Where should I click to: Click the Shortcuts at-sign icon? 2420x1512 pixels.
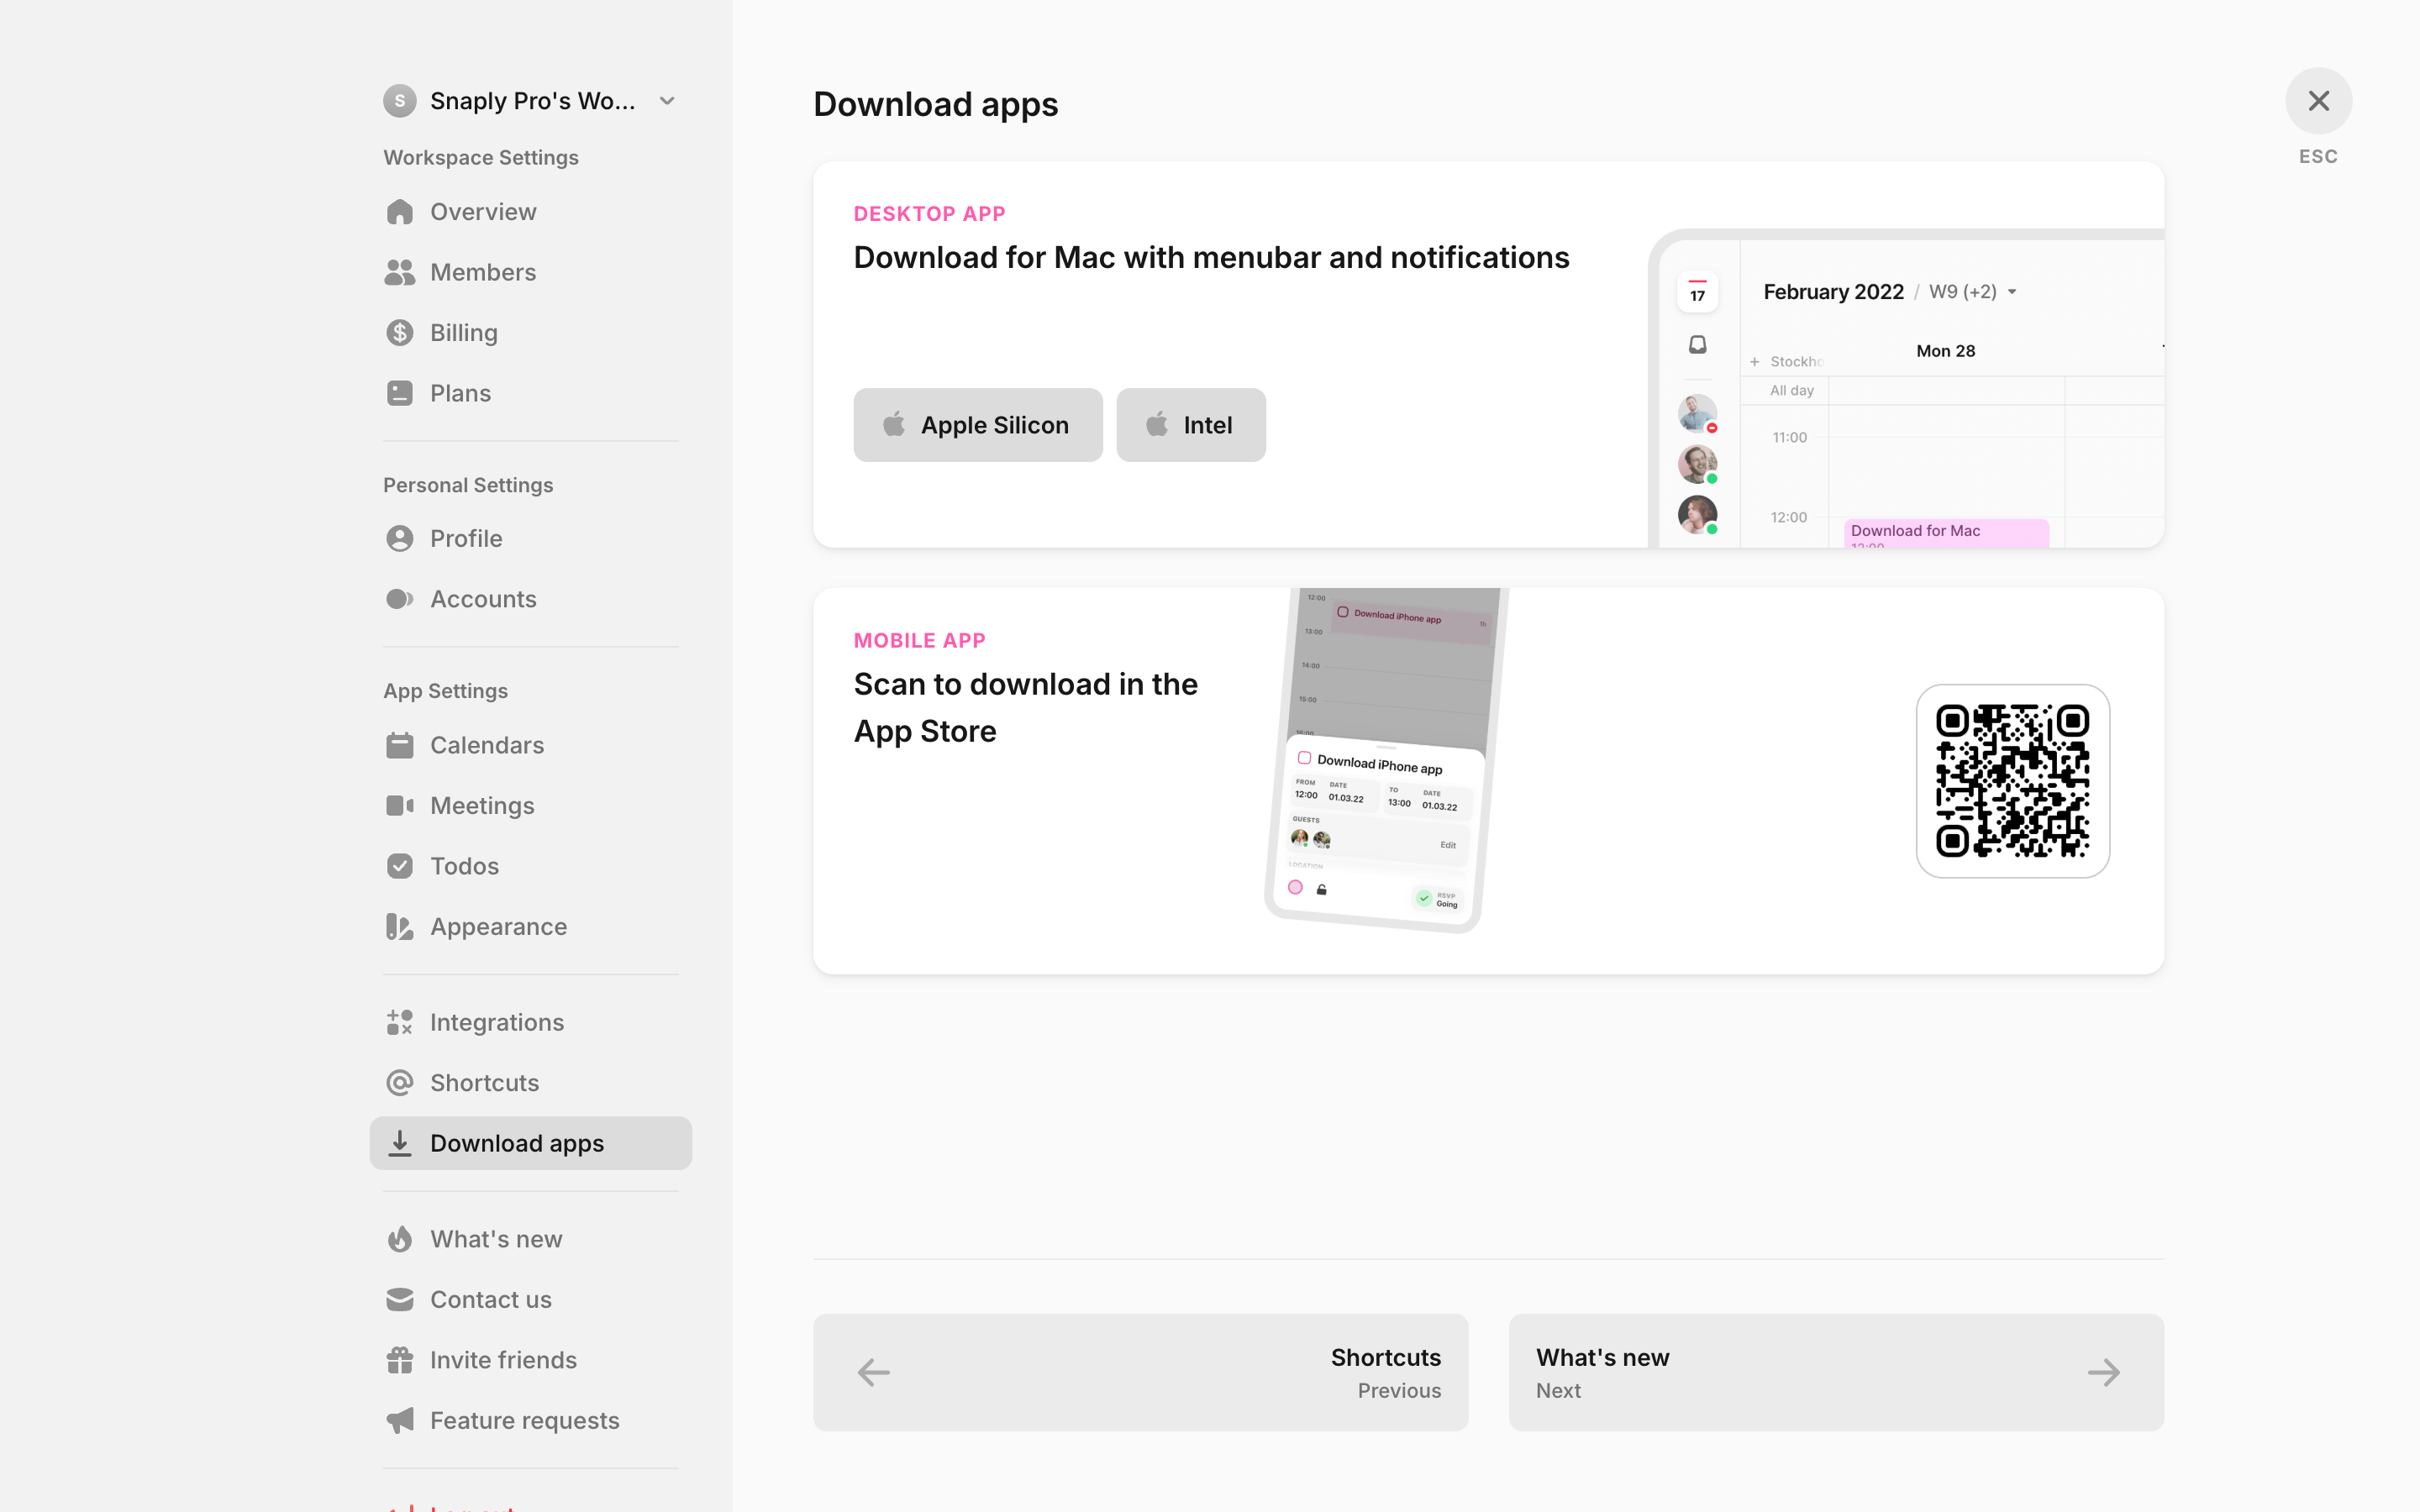click(x=400, y=1083)
